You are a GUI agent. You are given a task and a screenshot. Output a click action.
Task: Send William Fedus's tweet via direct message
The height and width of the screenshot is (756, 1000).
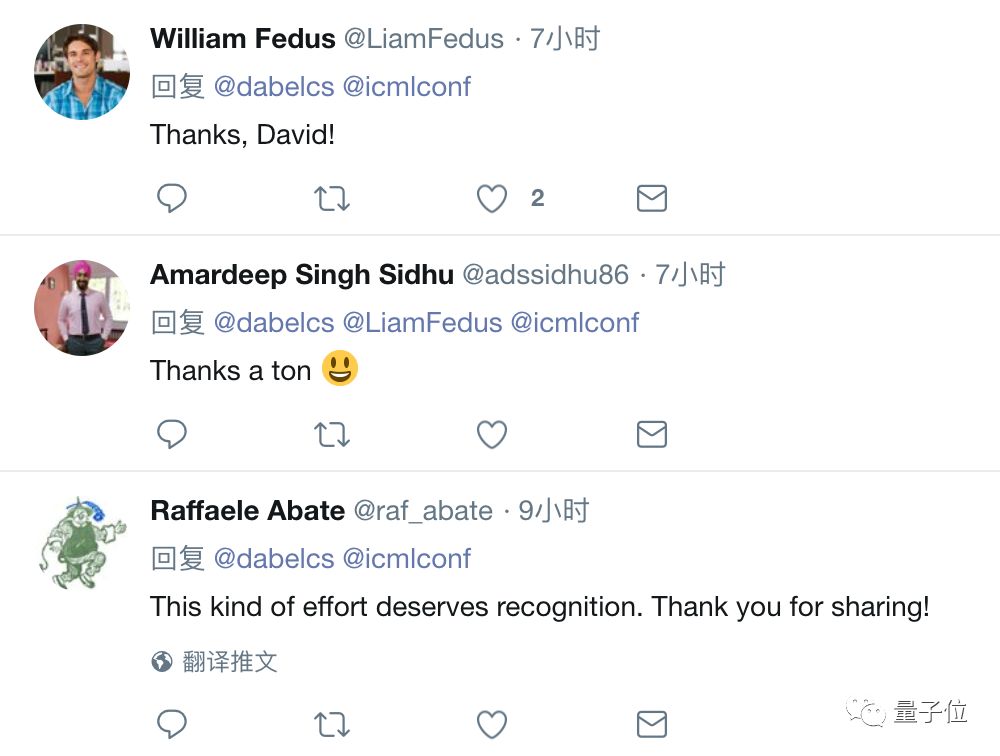click(x=651, y=199)
